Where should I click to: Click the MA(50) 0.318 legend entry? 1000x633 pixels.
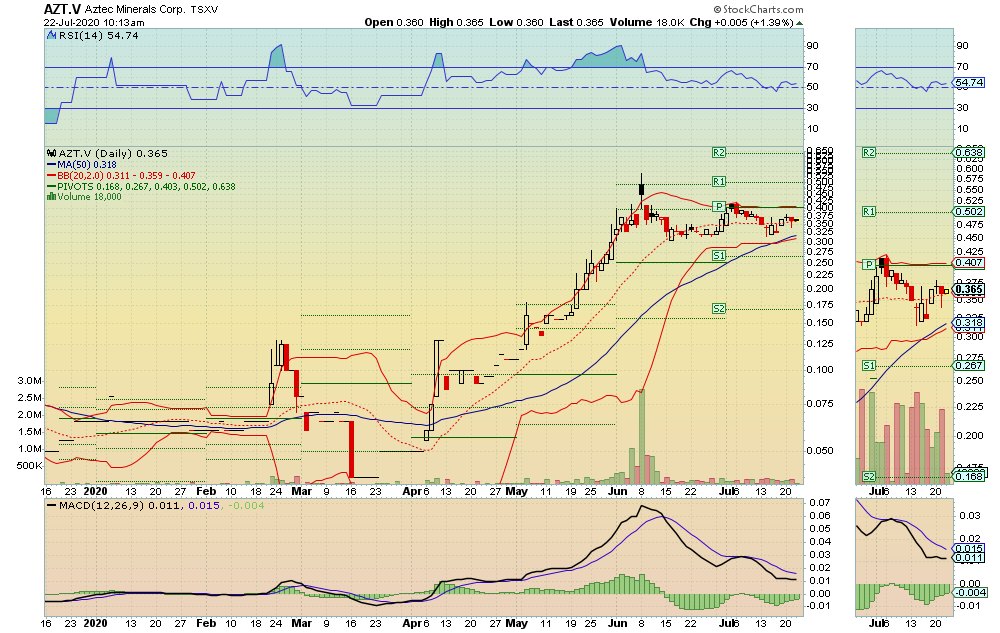(83, 164)
